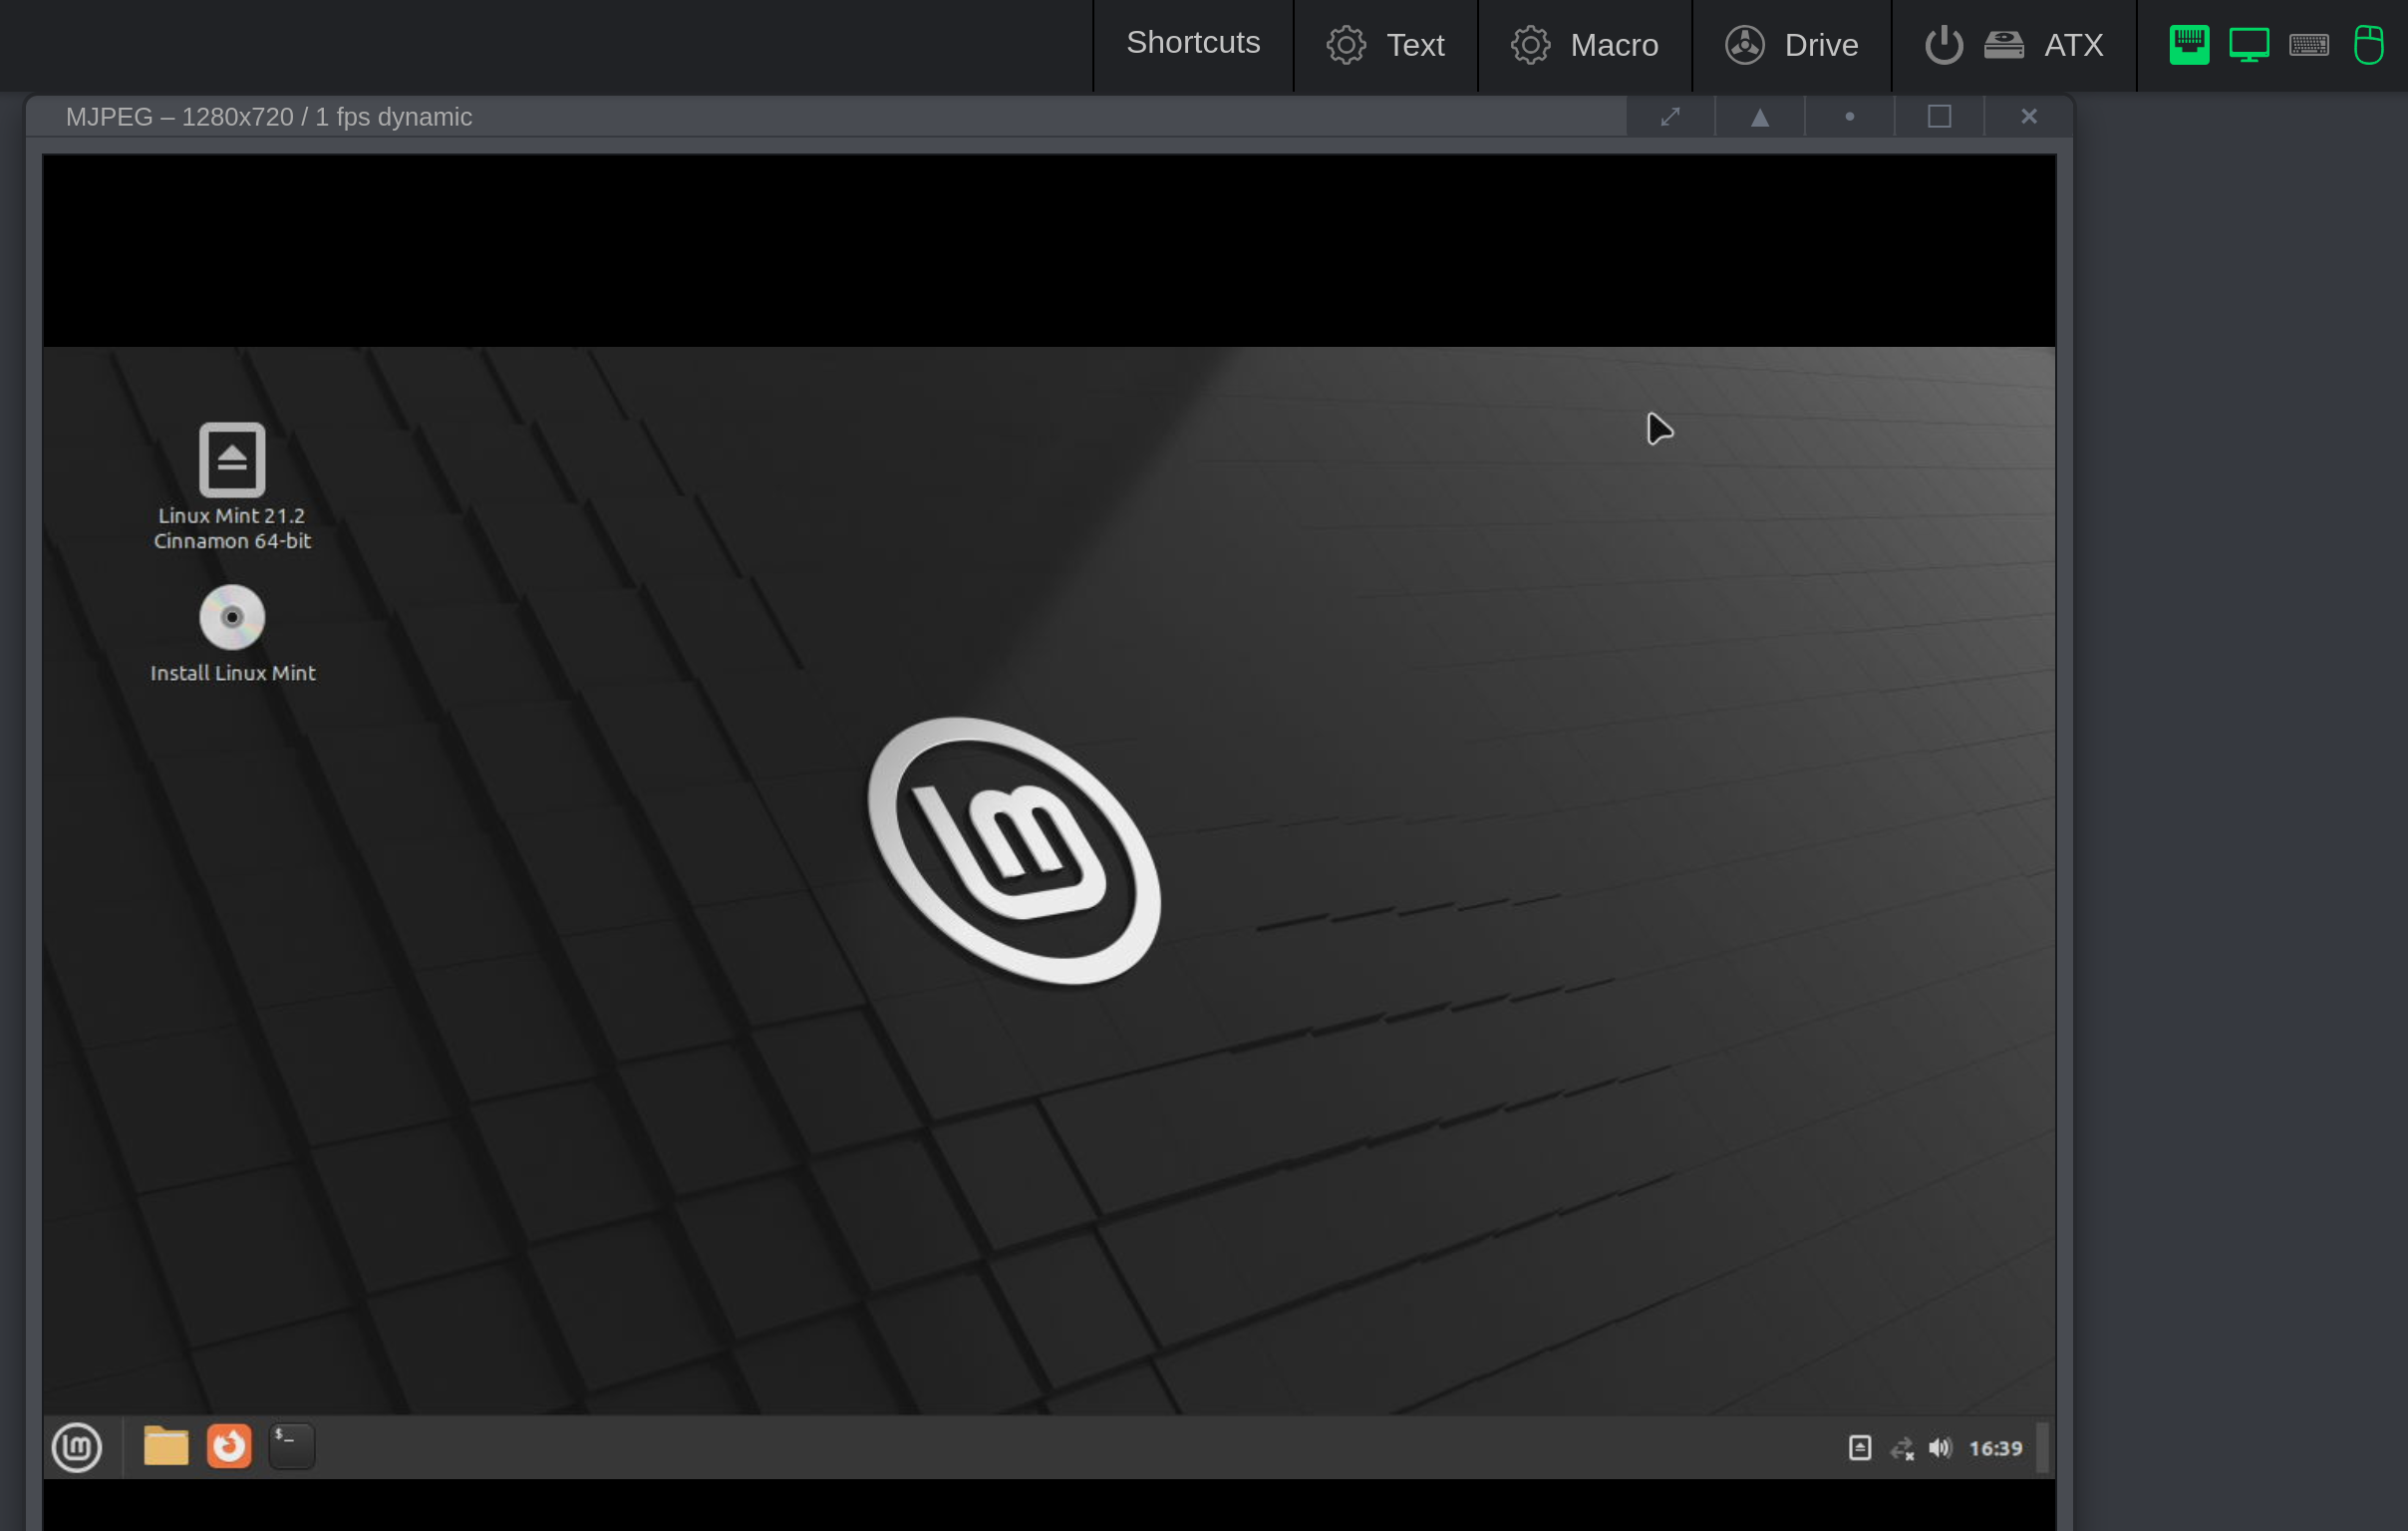Click the 16:39 clock in the panel
Screen dimensions: 2408x1531
pos(1995,1448)
